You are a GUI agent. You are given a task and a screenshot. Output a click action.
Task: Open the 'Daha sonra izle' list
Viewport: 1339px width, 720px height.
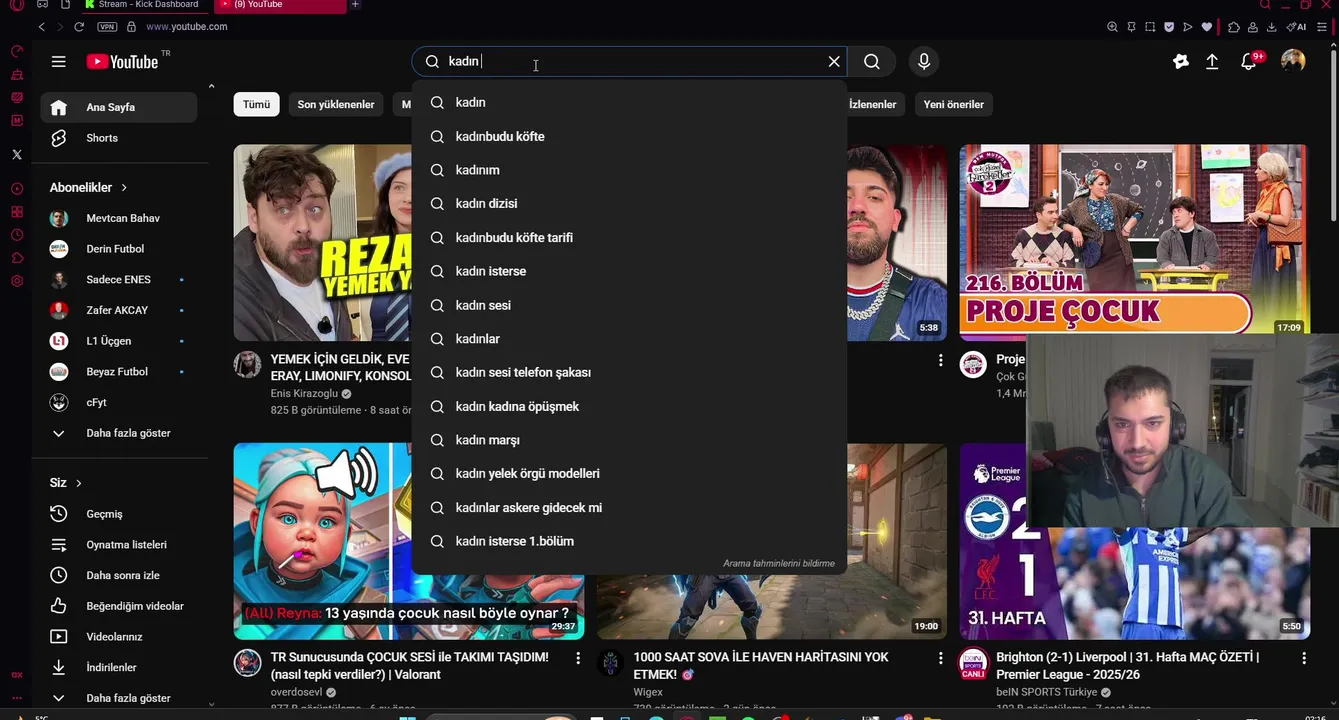(x=119, y=575)
